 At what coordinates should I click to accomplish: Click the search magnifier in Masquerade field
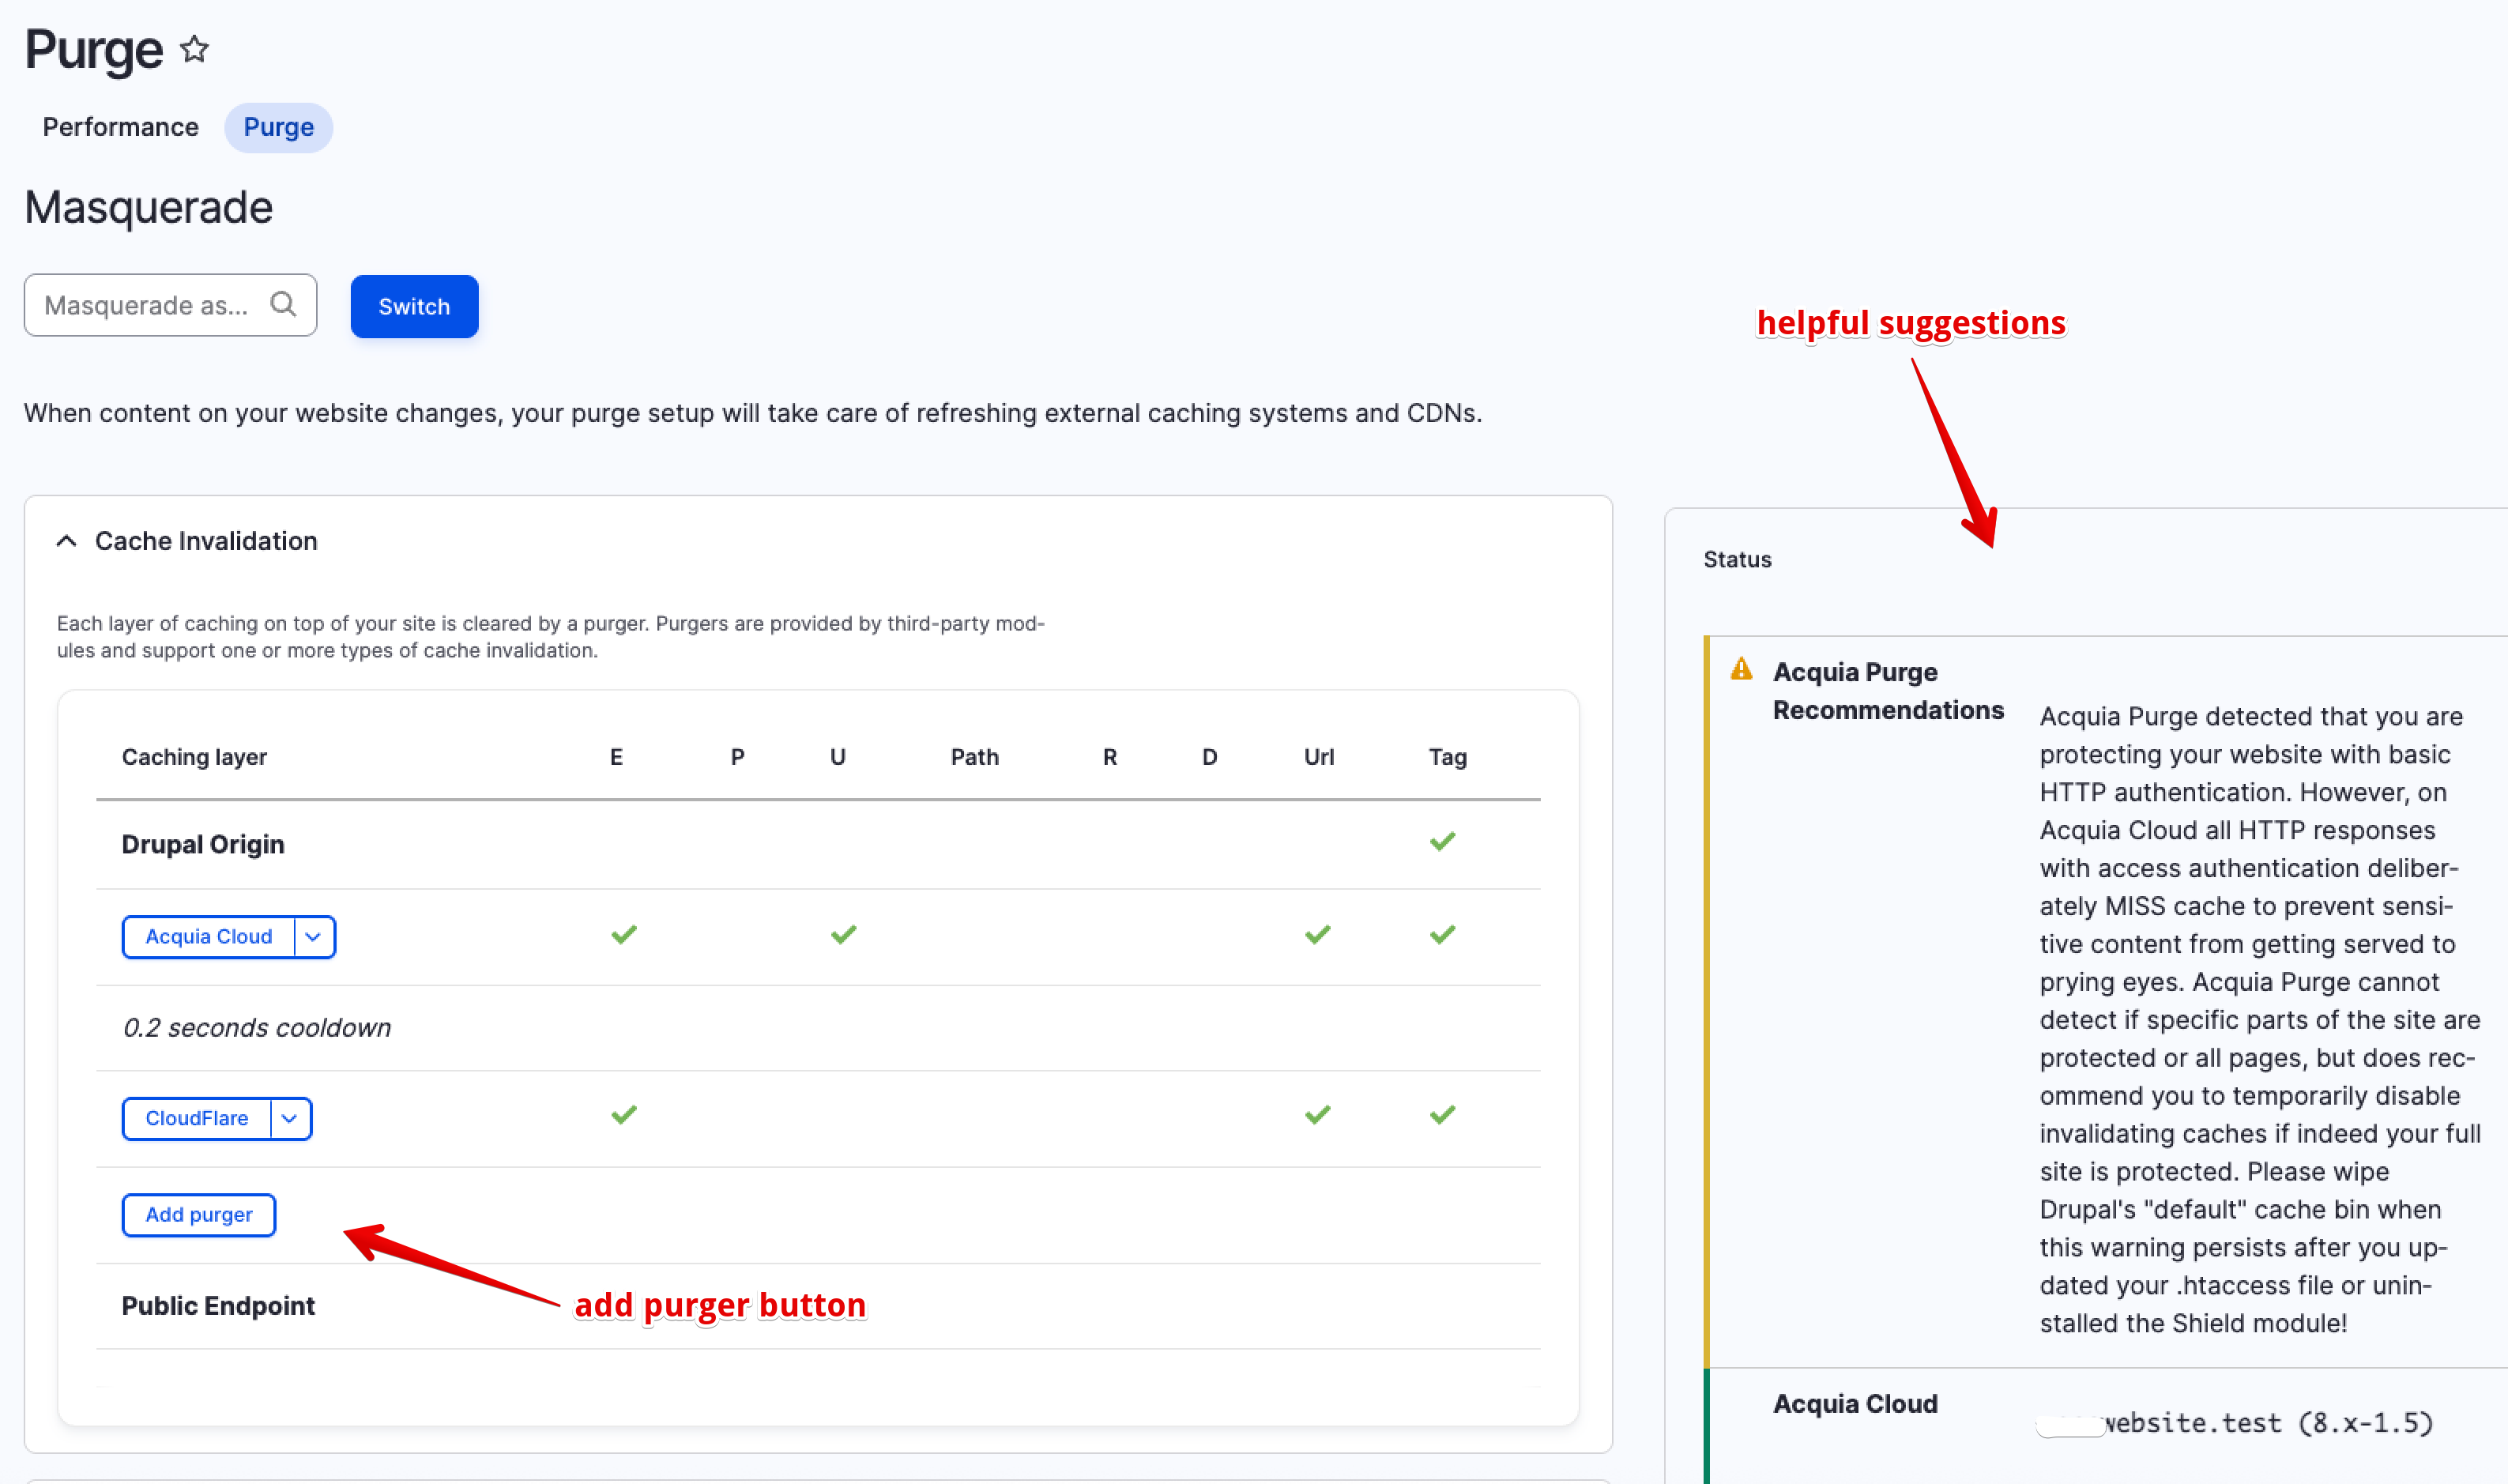pyautogui.click(x=283, y=304)
